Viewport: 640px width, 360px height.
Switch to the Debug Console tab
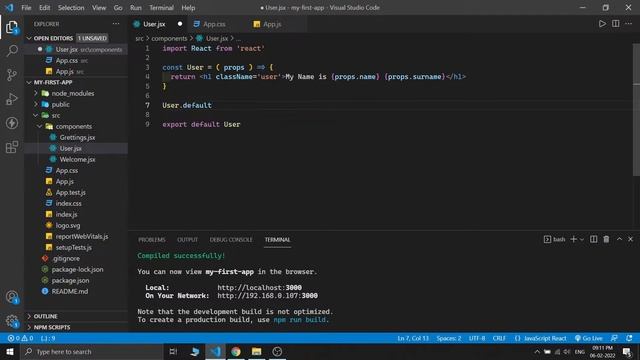click(x=231, y=240)
